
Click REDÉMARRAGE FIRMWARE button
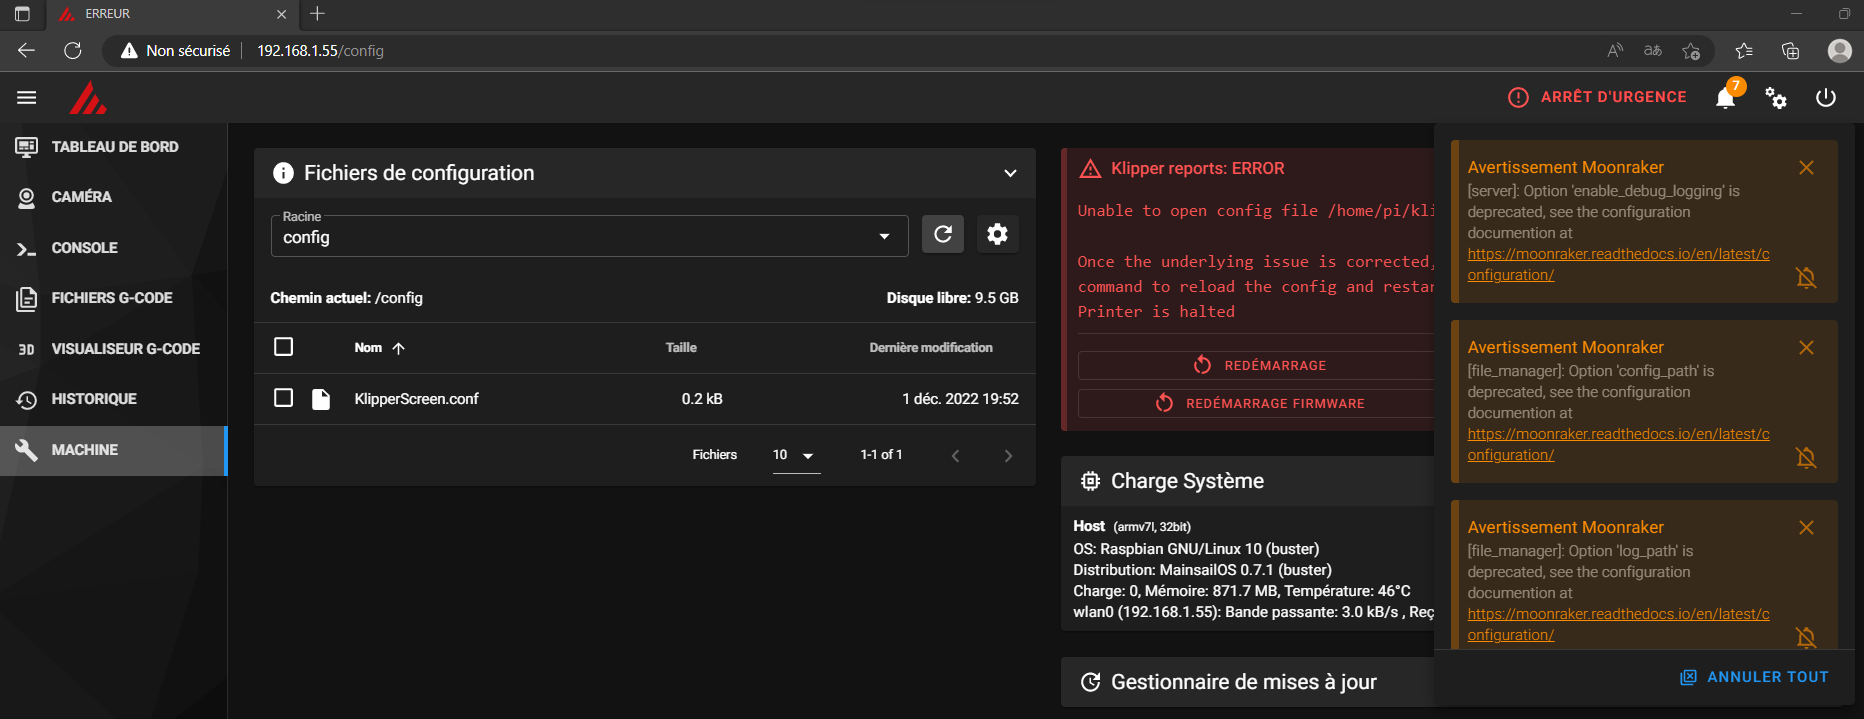pos(1258,403)
